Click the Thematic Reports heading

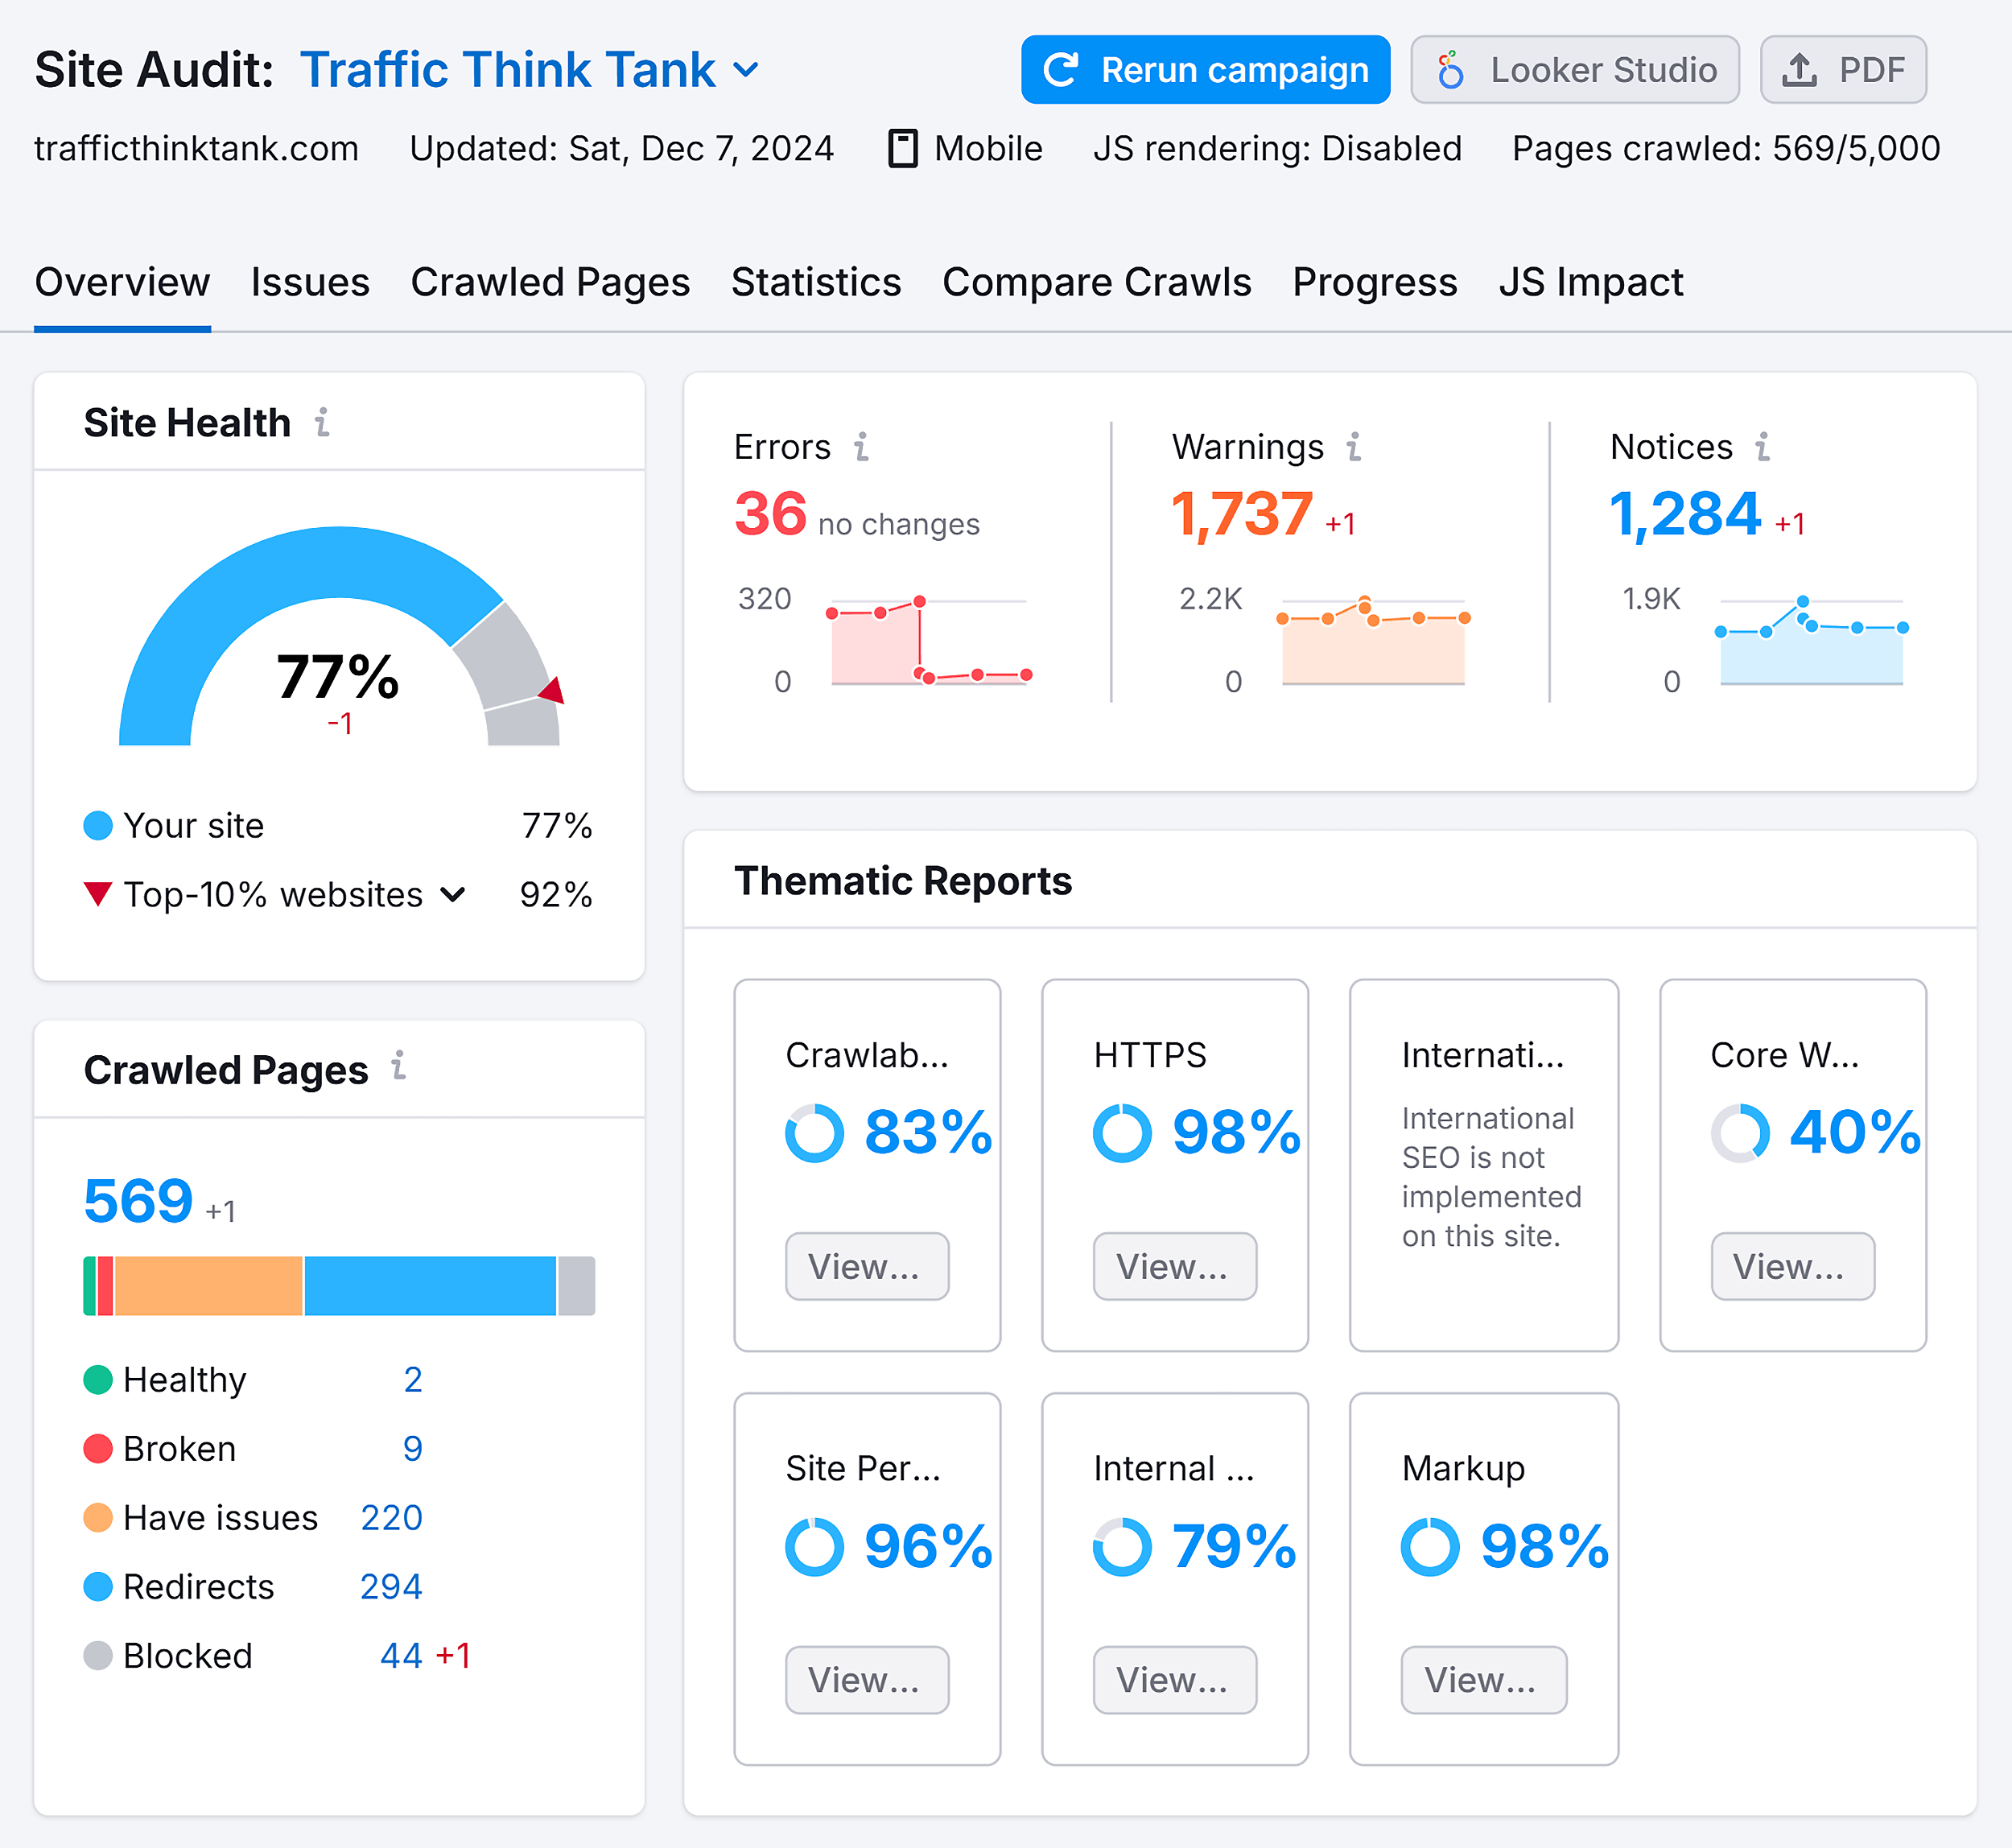[x=903, y=881]
